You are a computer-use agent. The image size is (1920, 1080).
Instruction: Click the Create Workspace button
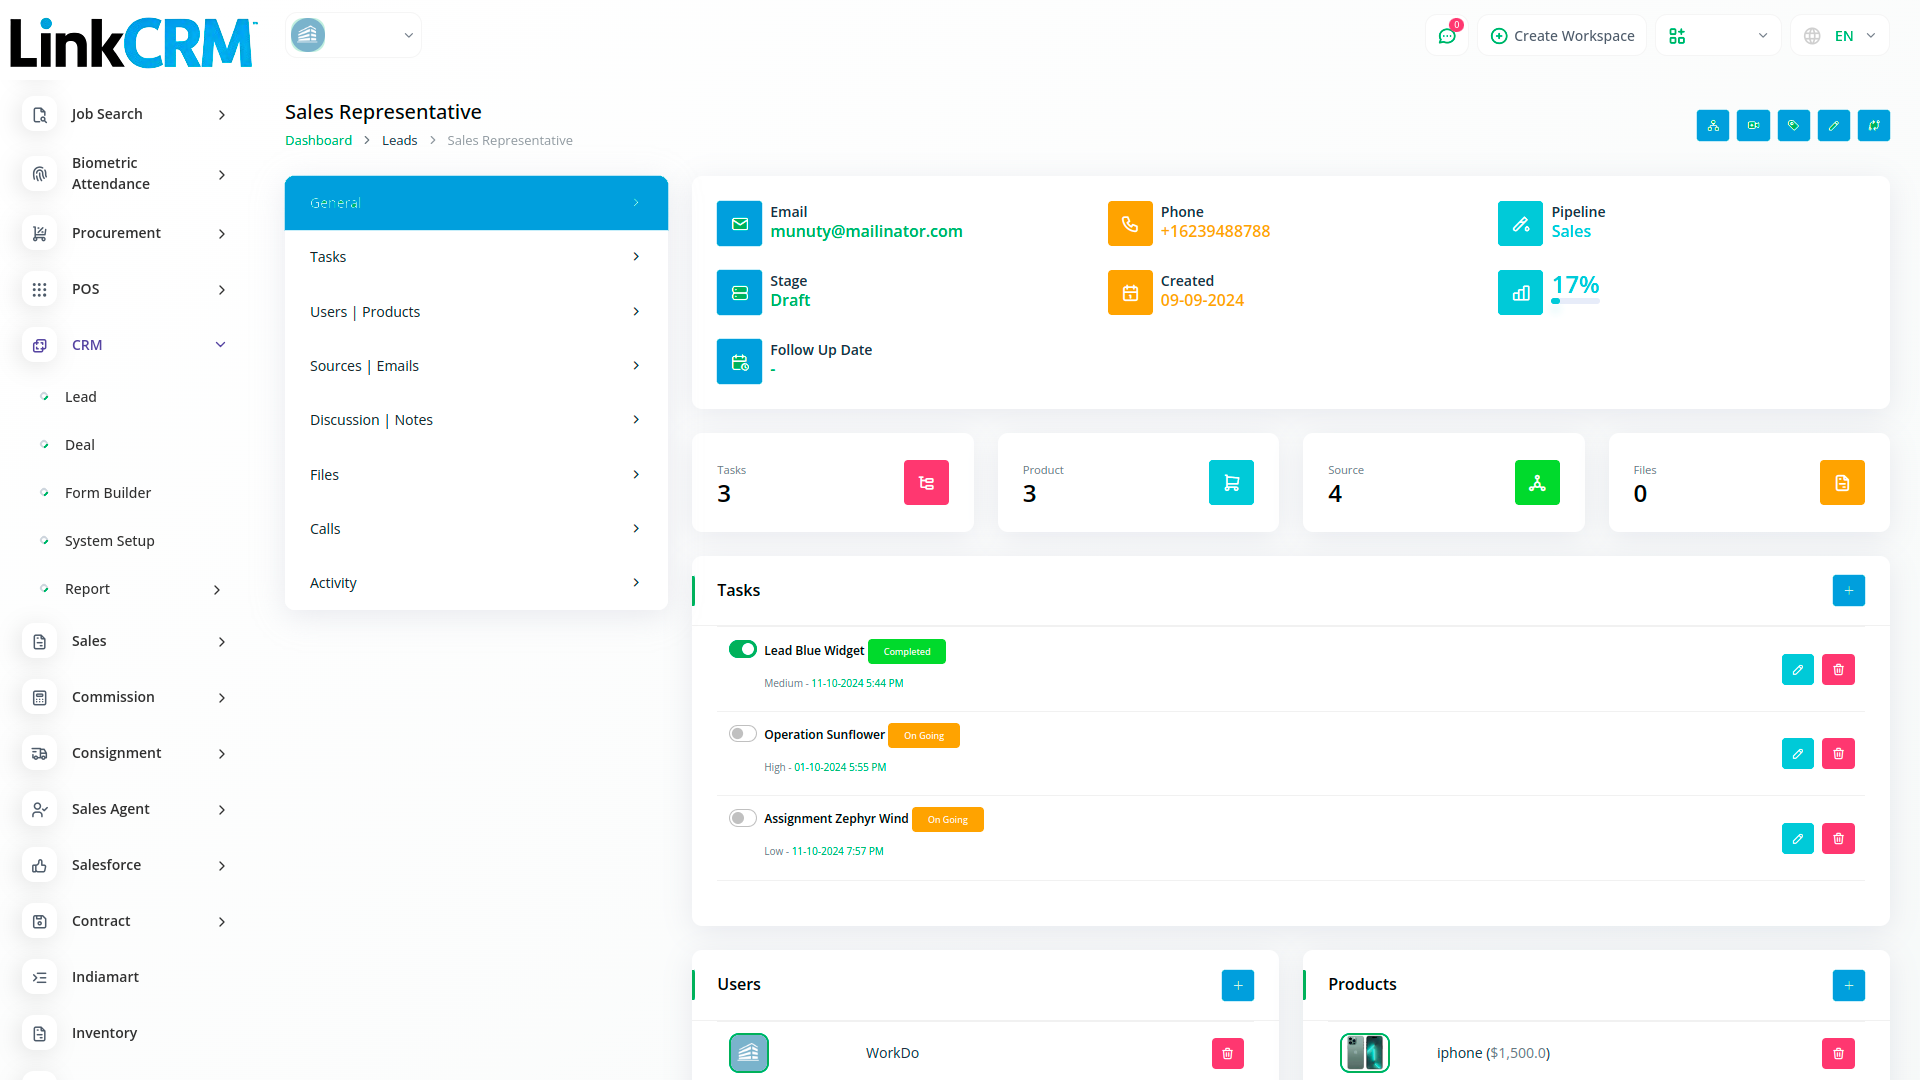(x=1562, y=36)
